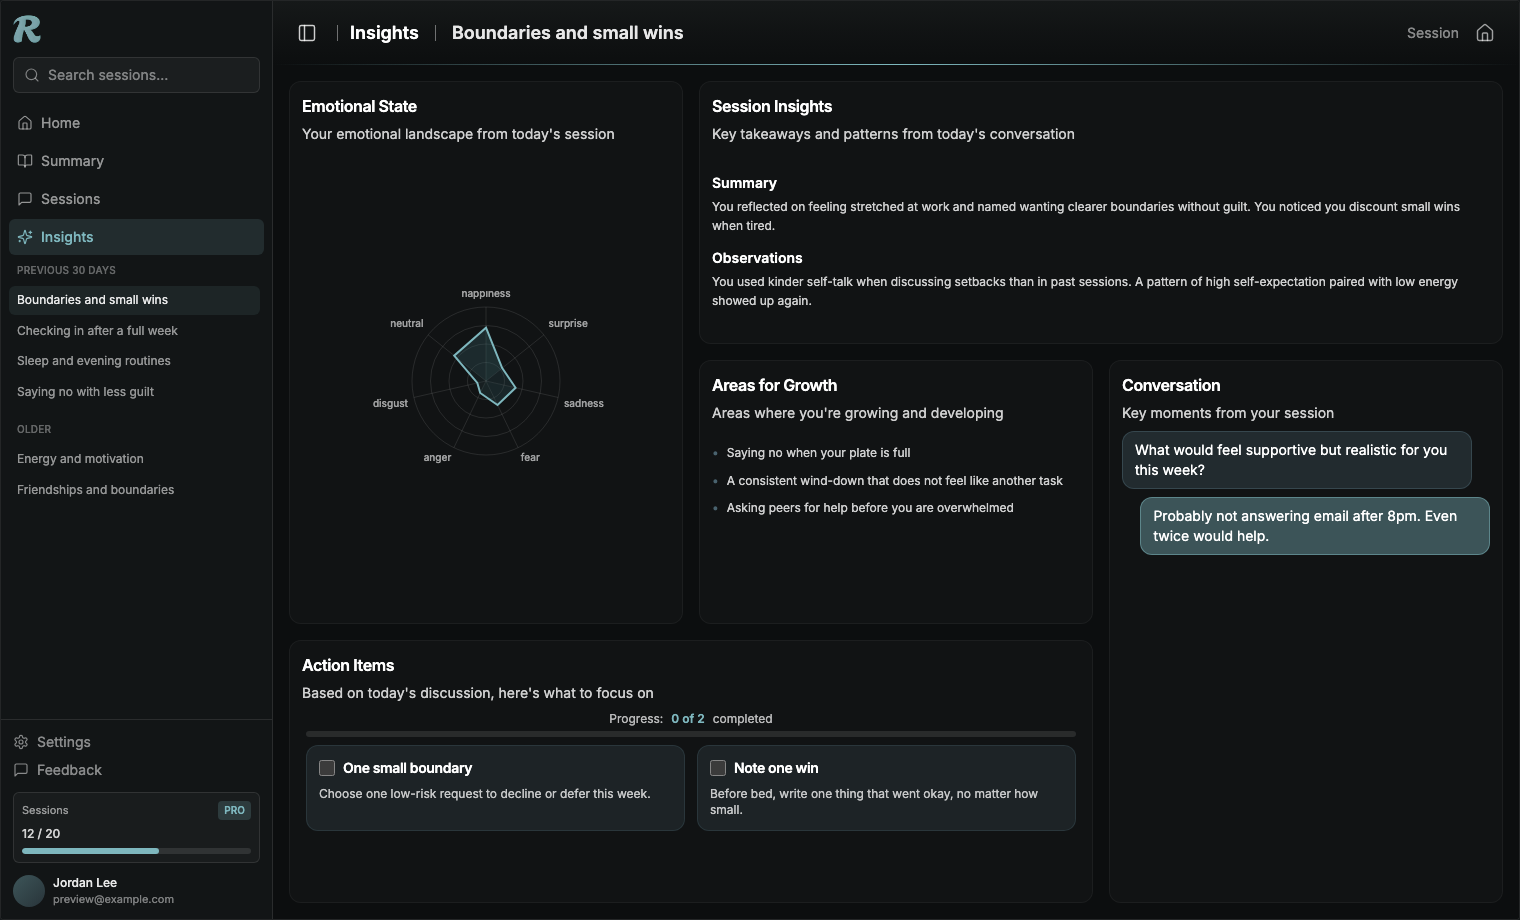Click the action items progress bar

point(690,734)
